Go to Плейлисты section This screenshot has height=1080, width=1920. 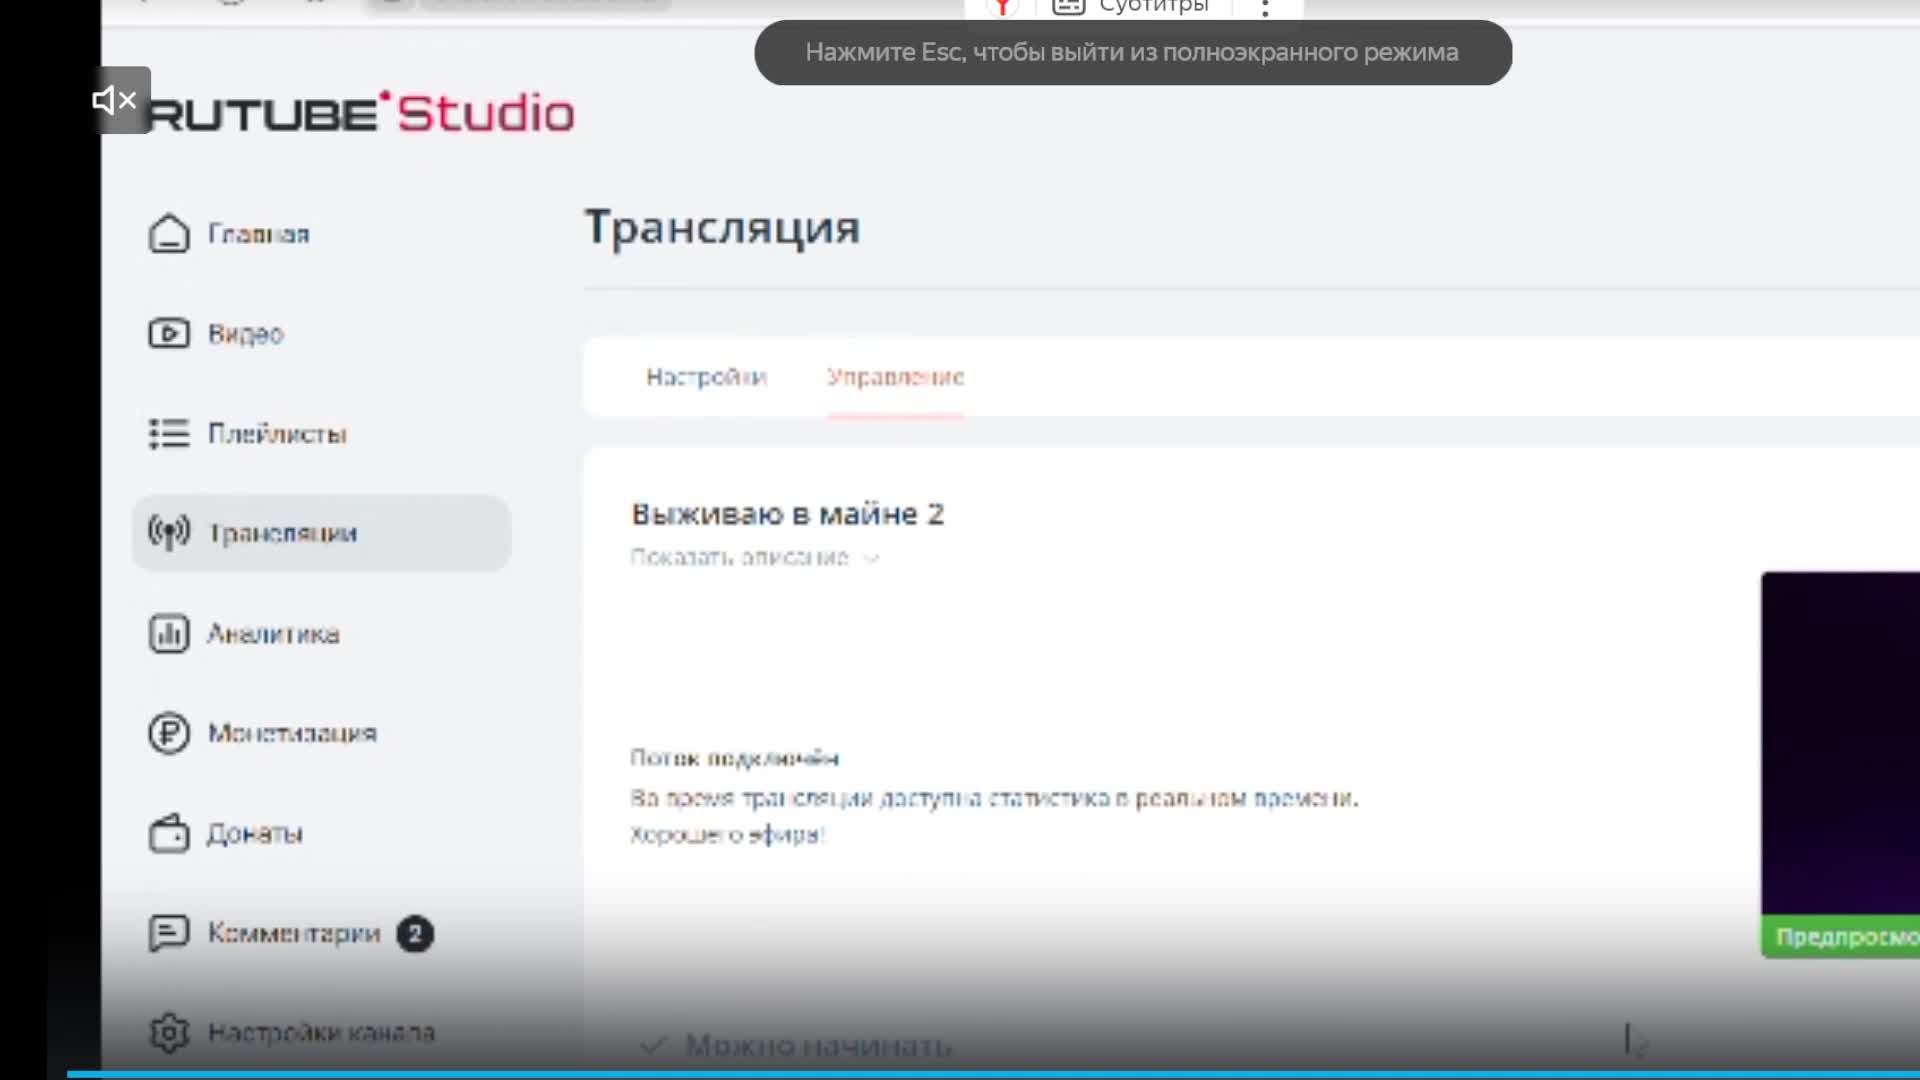pyautogui.click(x=277, y=434)
